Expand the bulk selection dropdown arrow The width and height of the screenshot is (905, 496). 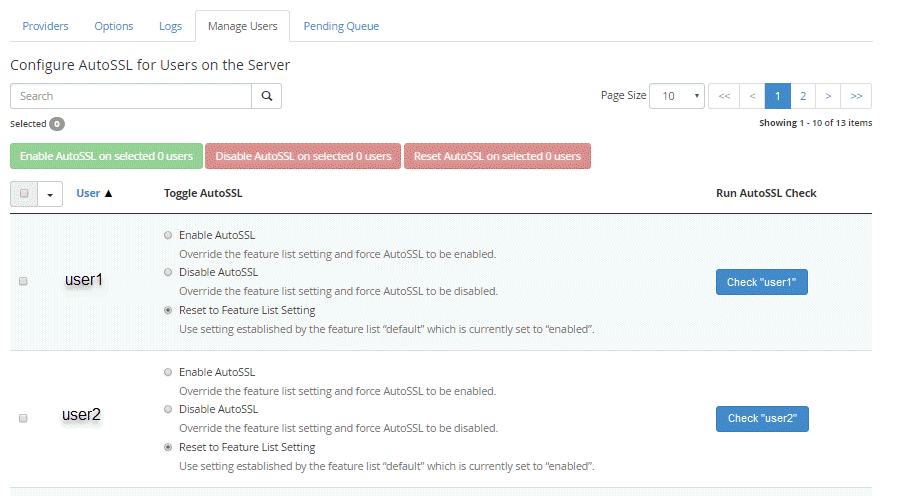(50, 194)
